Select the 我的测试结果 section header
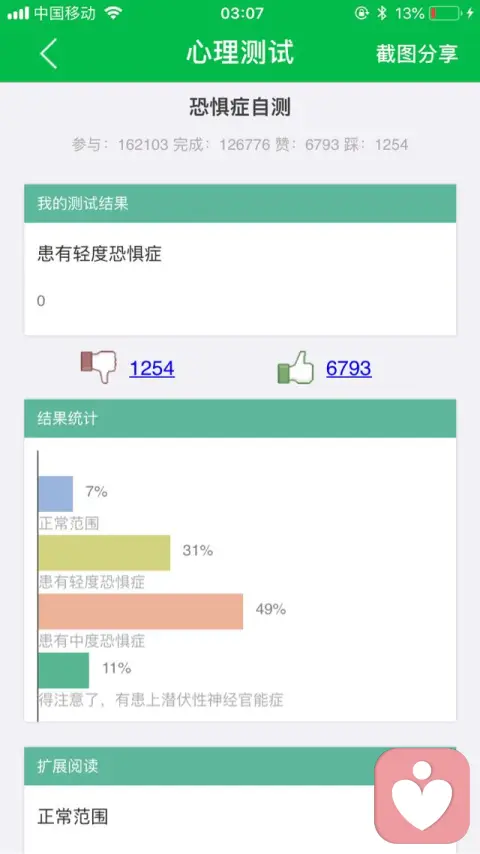This screenshot has width=480, height=854. click(240, 204)
